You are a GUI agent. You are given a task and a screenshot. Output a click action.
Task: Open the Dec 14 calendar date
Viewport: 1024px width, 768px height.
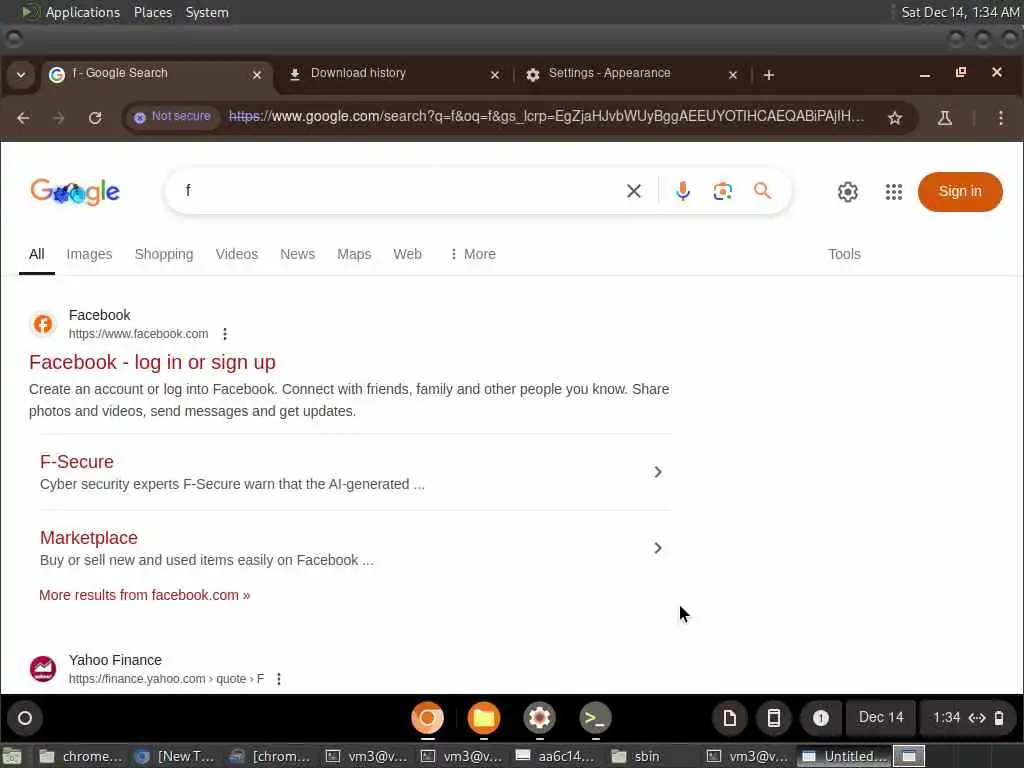coord(881,718)
